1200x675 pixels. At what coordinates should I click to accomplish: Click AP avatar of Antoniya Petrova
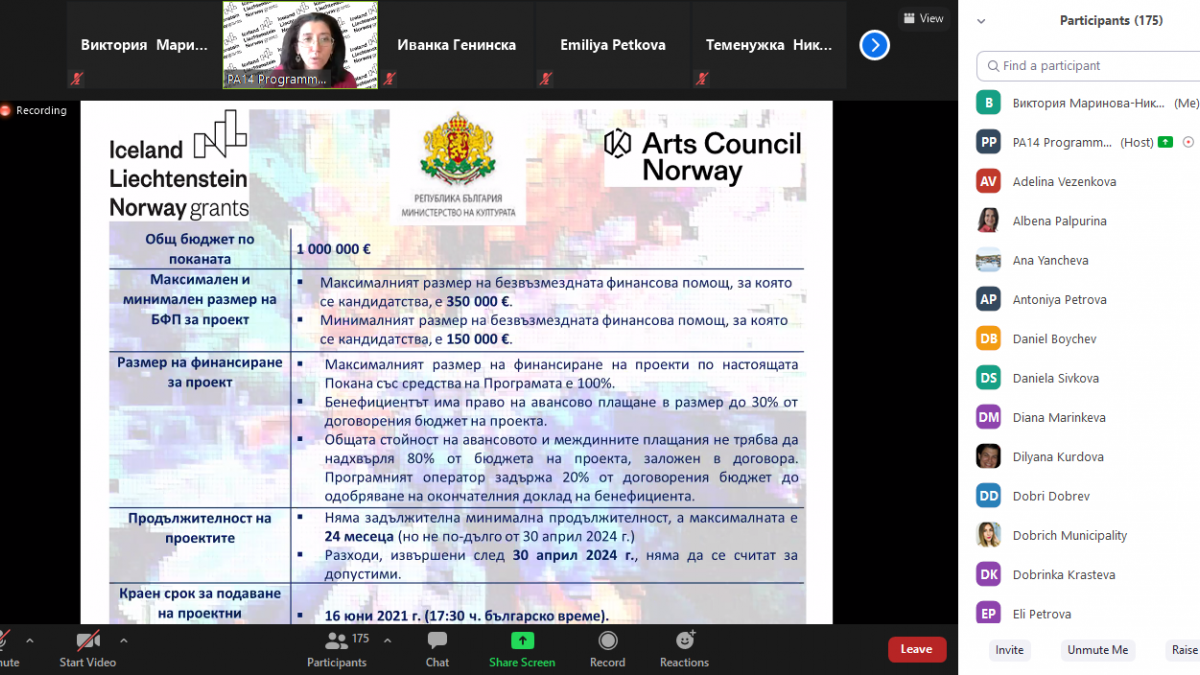click(989, 299)
